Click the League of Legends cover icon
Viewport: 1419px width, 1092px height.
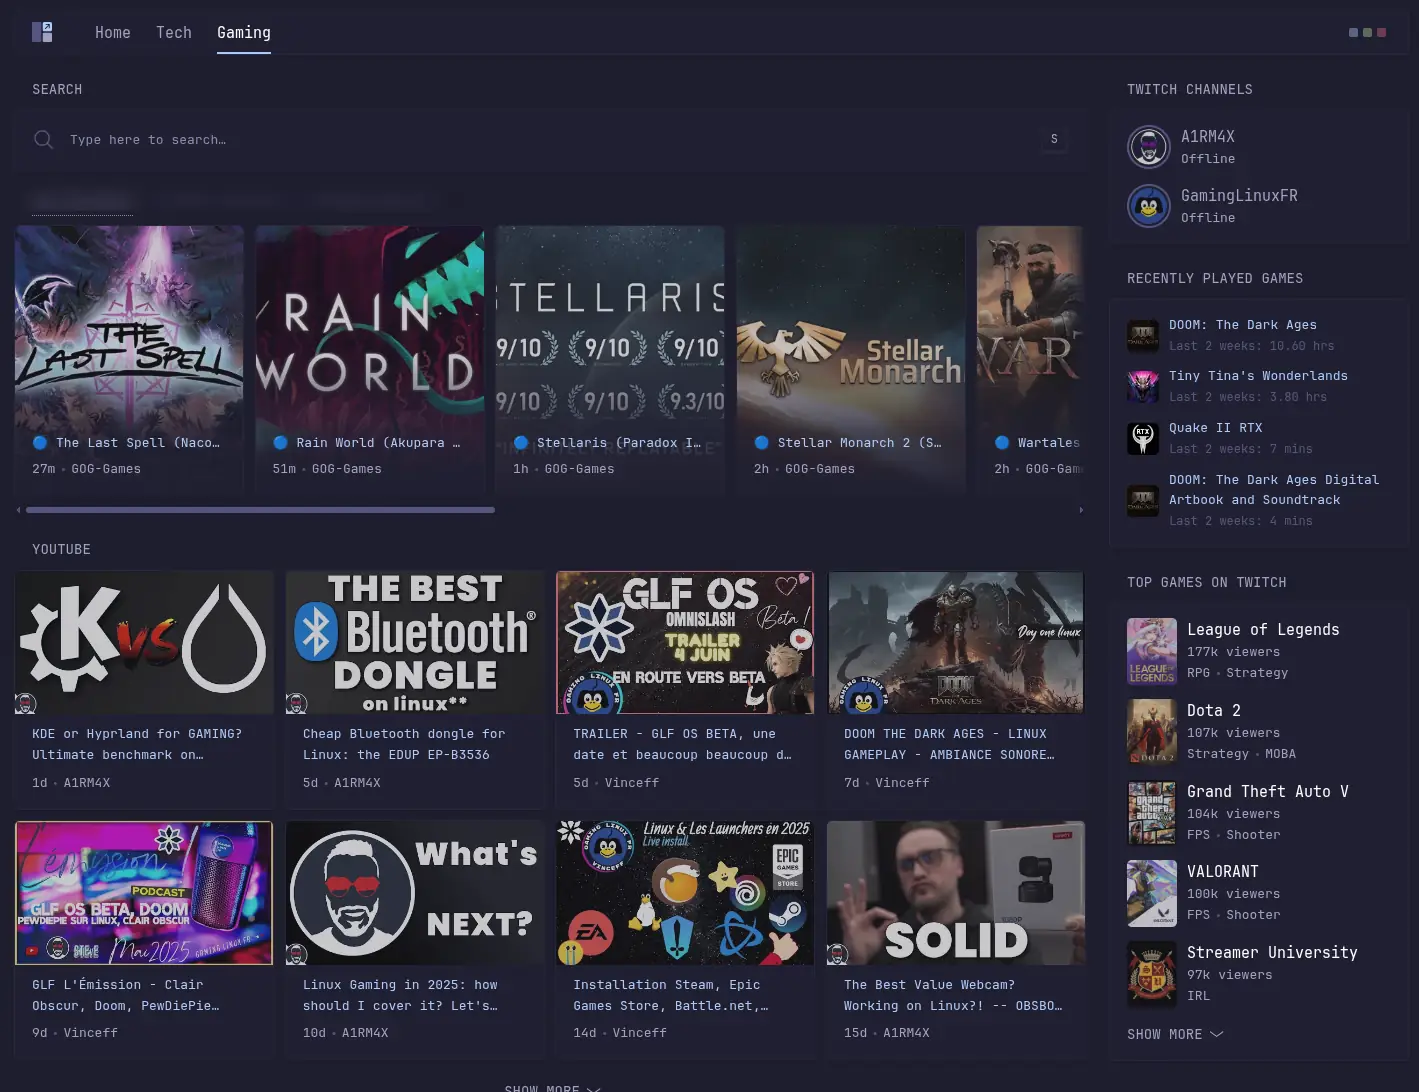pyautogui.click(x=1152, y=651)
